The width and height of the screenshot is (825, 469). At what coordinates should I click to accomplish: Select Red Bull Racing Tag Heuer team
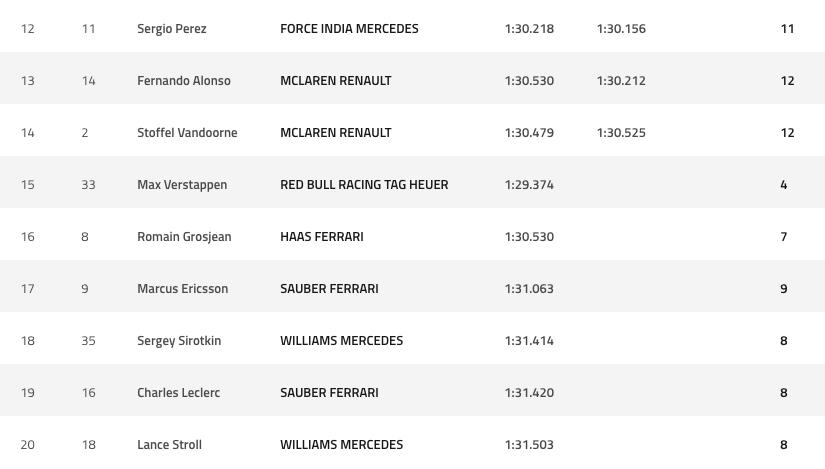[364, 185]
